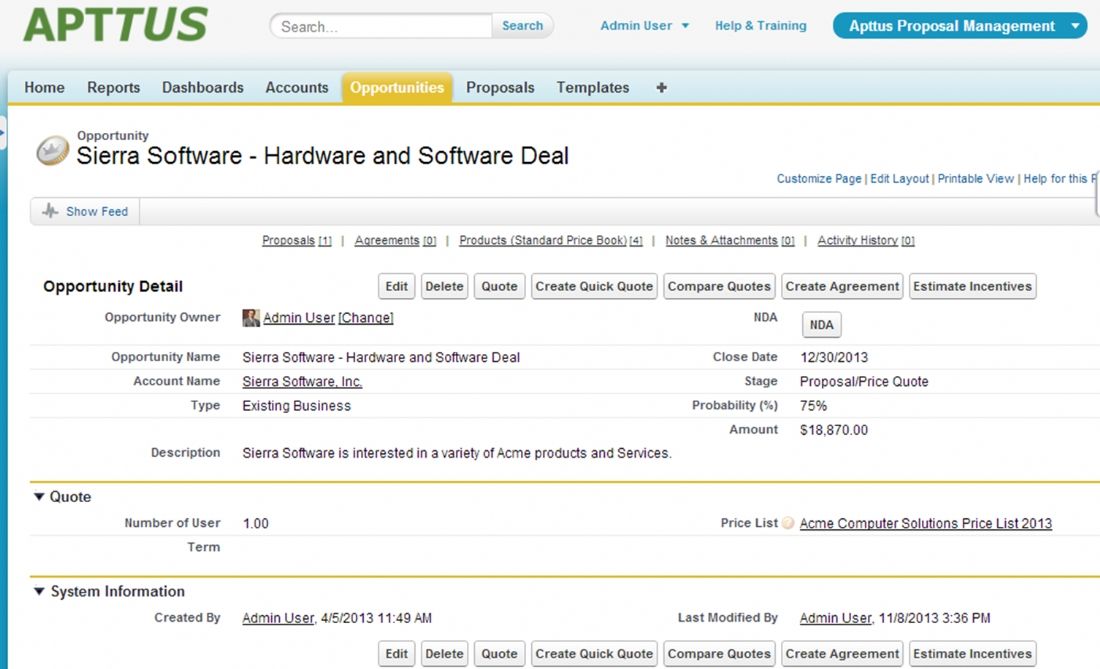Click the top Edit button

[x=396, y=286]
